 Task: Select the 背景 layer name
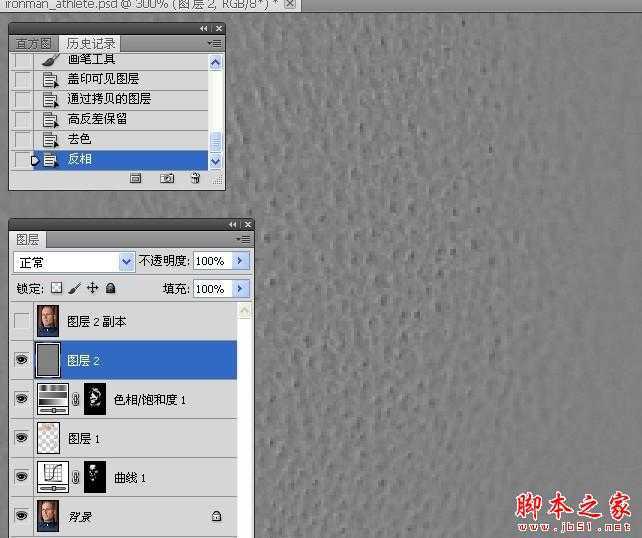80,516
